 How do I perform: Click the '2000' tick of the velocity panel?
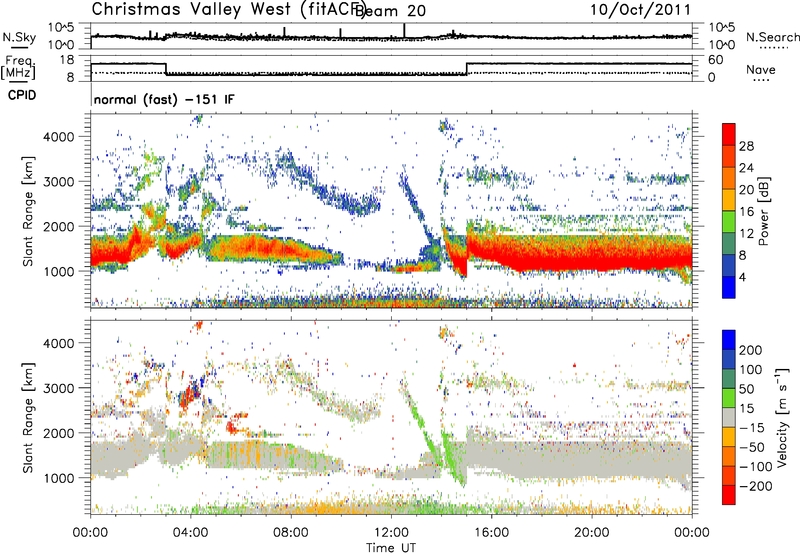(59, 433)
